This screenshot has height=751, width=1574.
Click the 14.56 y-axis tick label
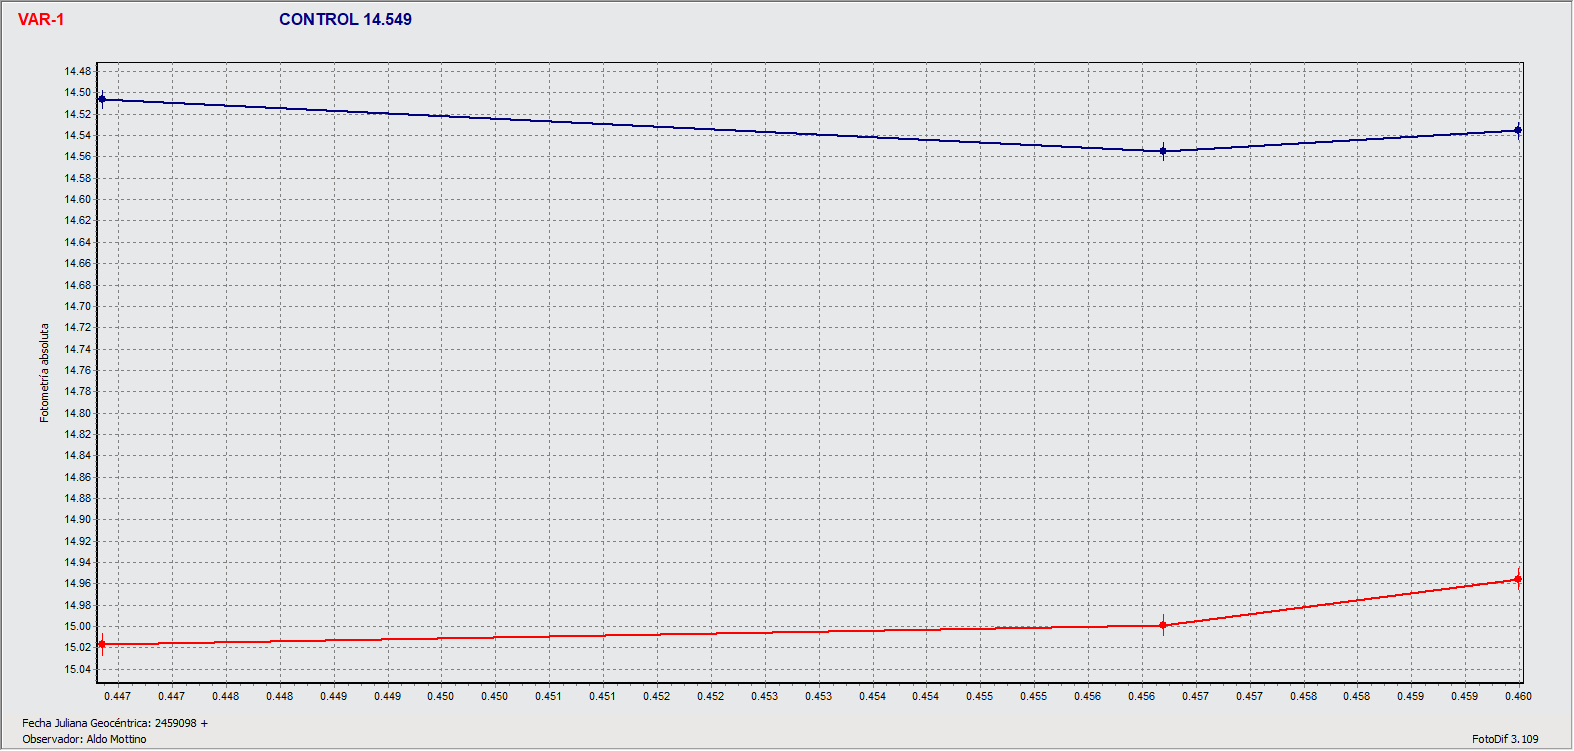coord(78,156)
